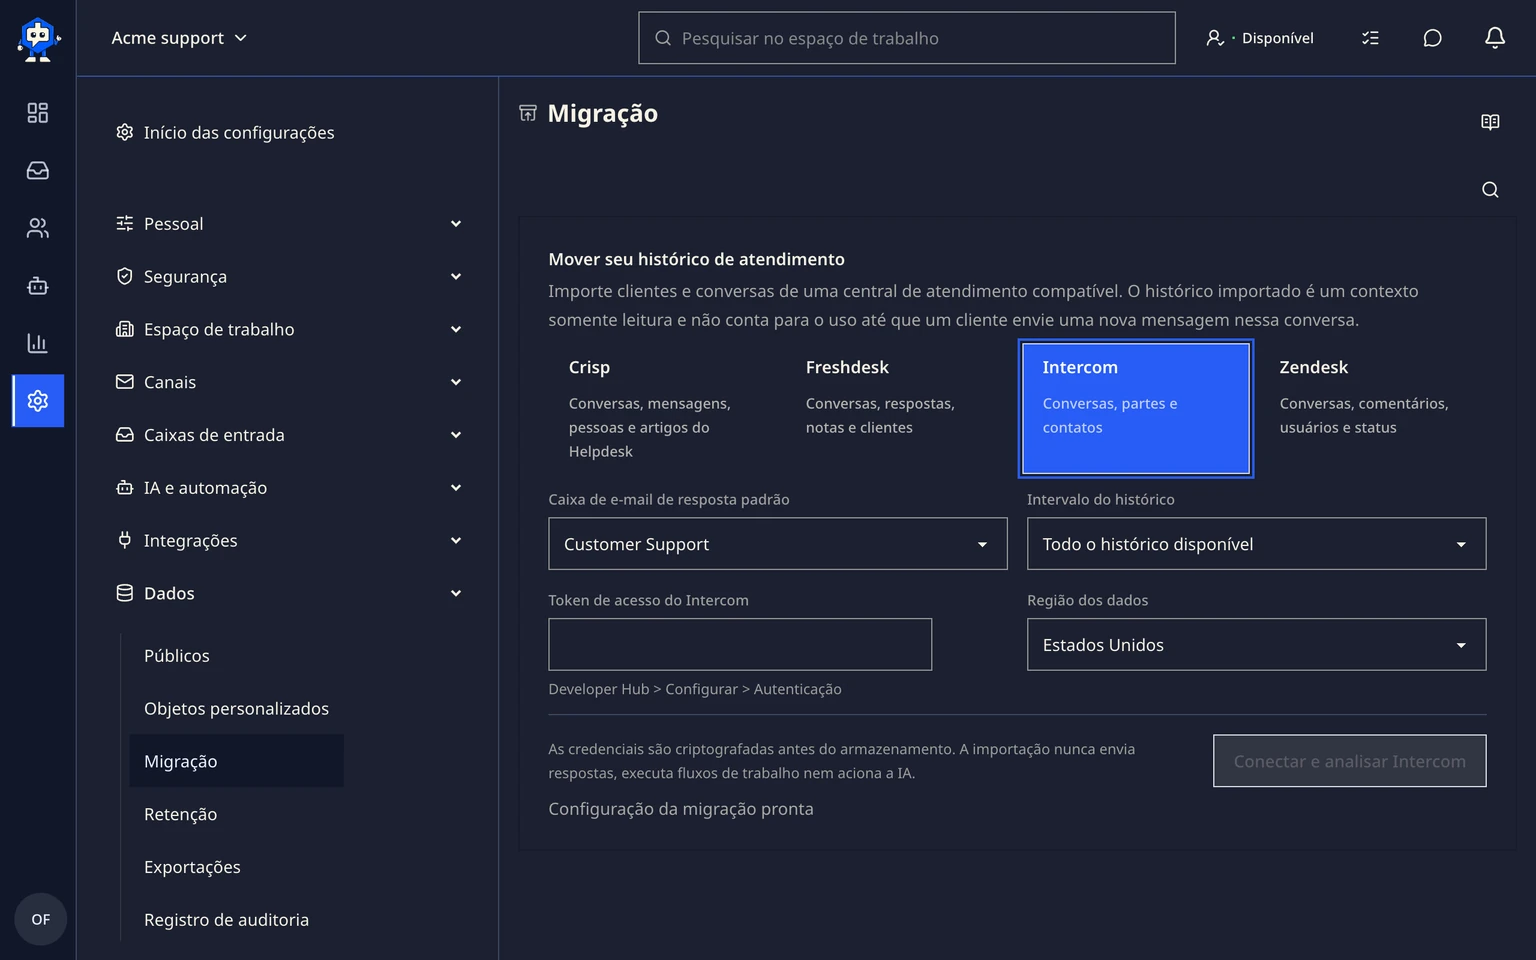The image size is (1536, 960).
Task: Open the Acme support workspace switcher
Action: pos(179,38)
